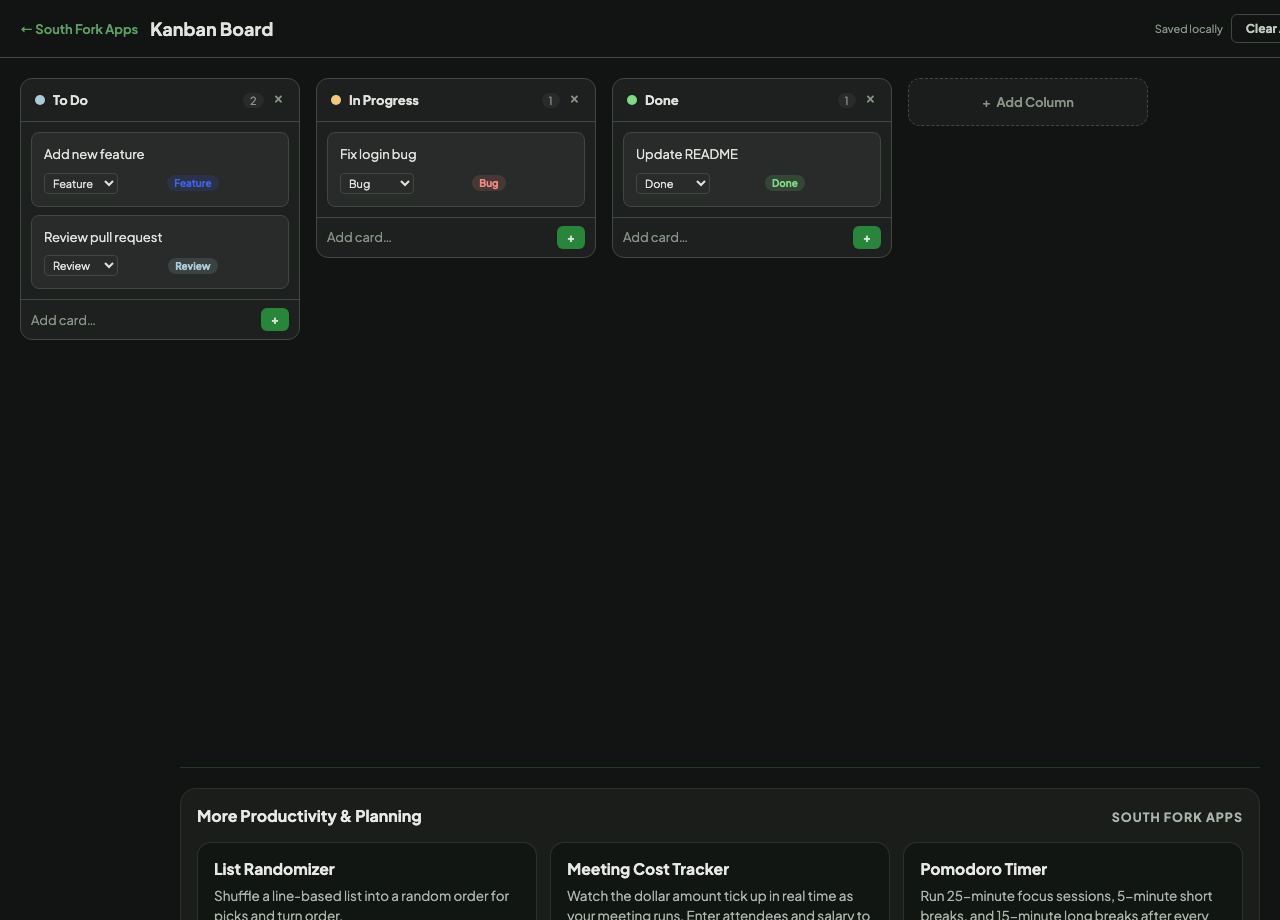Image resolution: width=1280 pixels, height=920 pixels.
Task: Select the Review pull request card title
Action: tap(103, 237)
